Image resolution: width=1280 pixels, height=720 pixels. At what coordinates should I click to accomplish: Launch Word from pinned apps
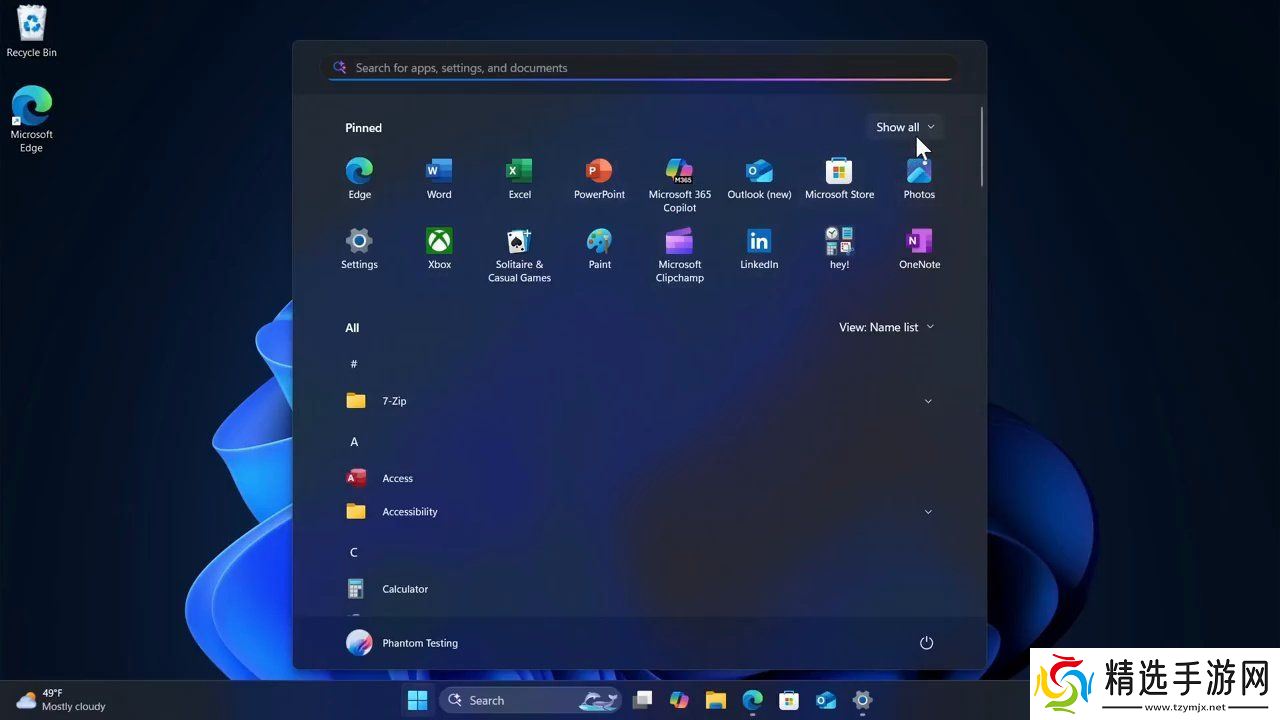[439, 179]
